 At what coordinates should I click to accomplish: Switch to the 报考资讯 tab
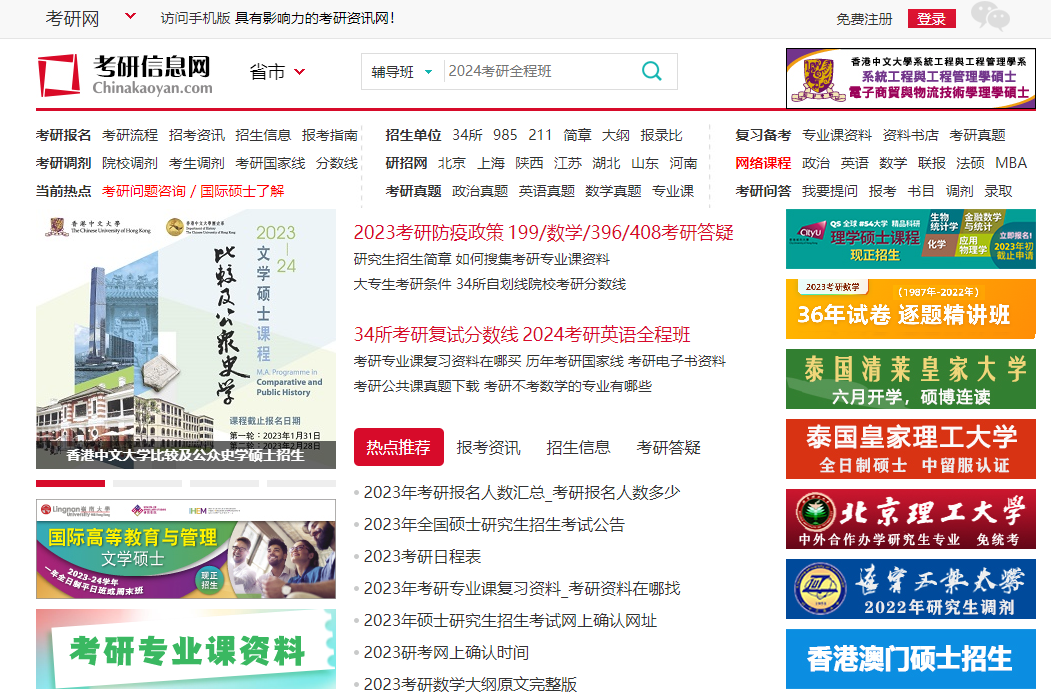[x=489, y=447]
